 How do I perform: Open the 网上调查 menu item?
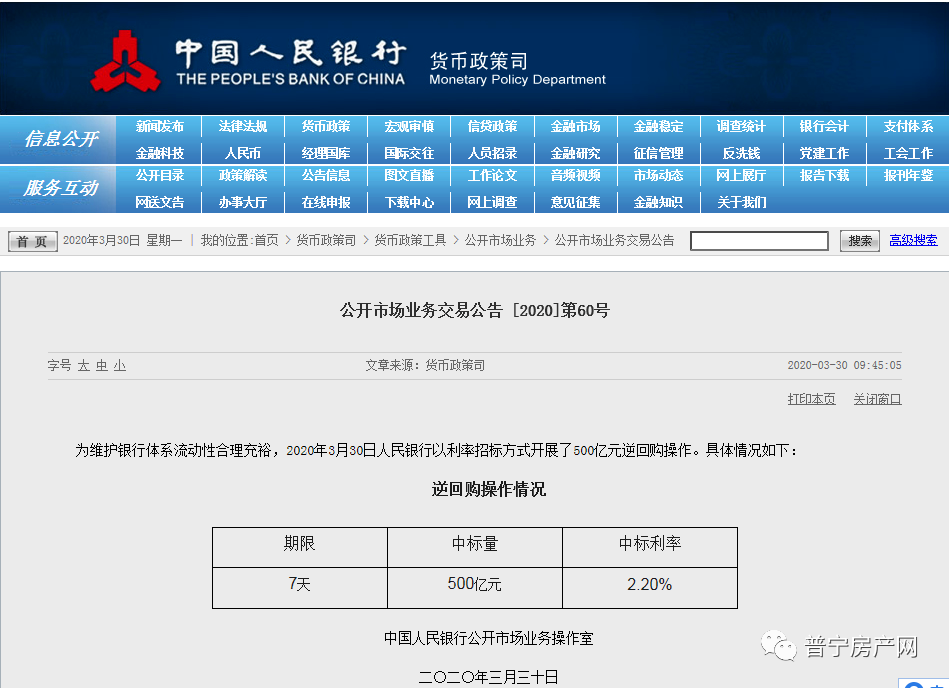pyautogui.click(x=493, y=202)
